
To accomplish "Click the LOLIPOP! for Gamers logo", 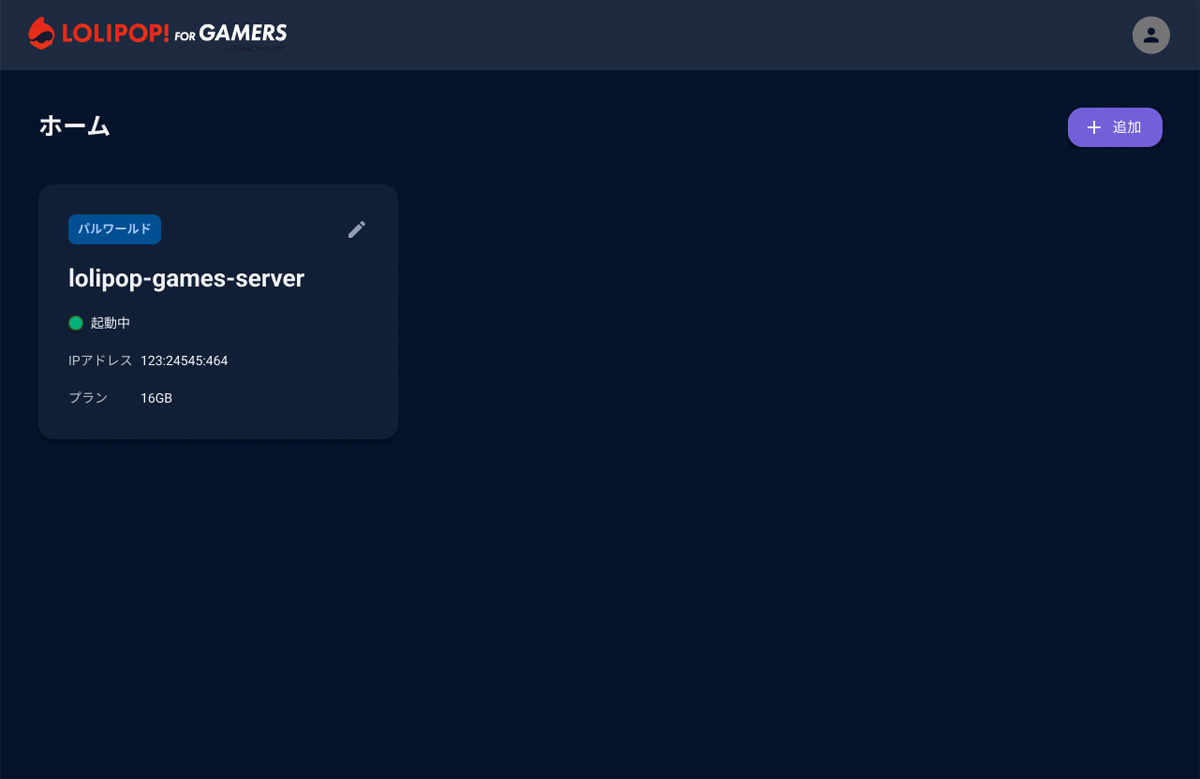I will pos(158,34).
